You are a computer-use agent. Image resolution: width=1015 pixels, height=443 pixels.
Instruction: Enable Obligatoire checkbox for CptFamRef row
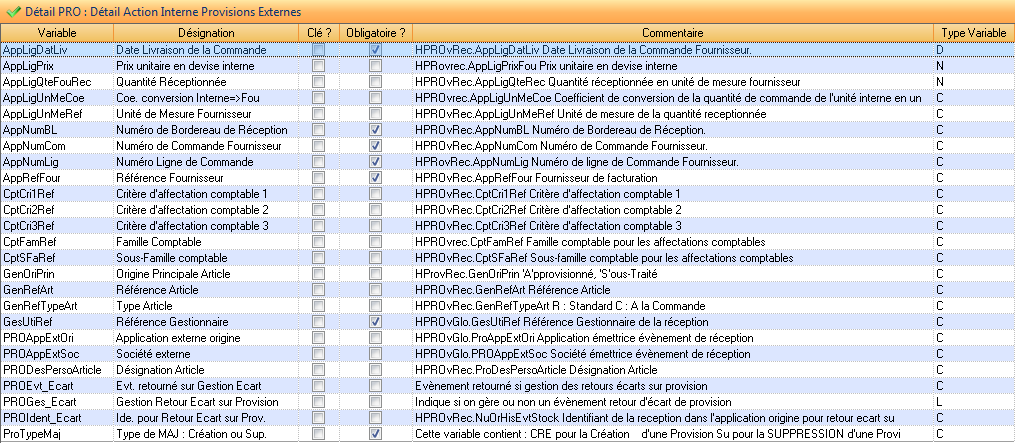pos(375,242)
